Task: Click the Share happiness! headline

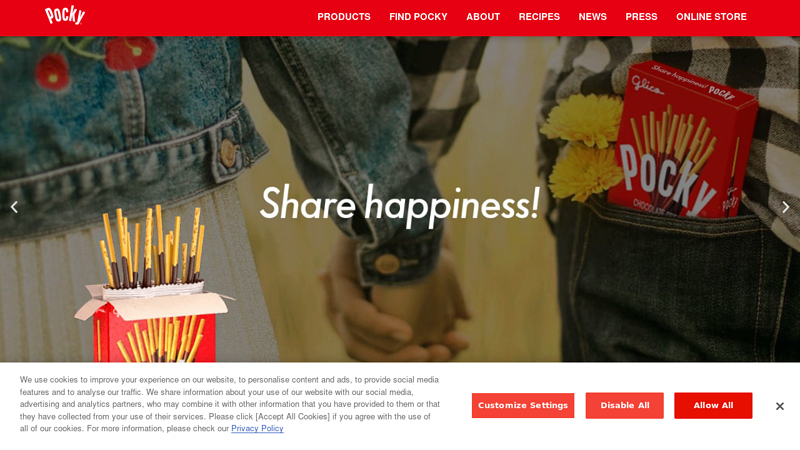Action: click(x=399, y=205)
